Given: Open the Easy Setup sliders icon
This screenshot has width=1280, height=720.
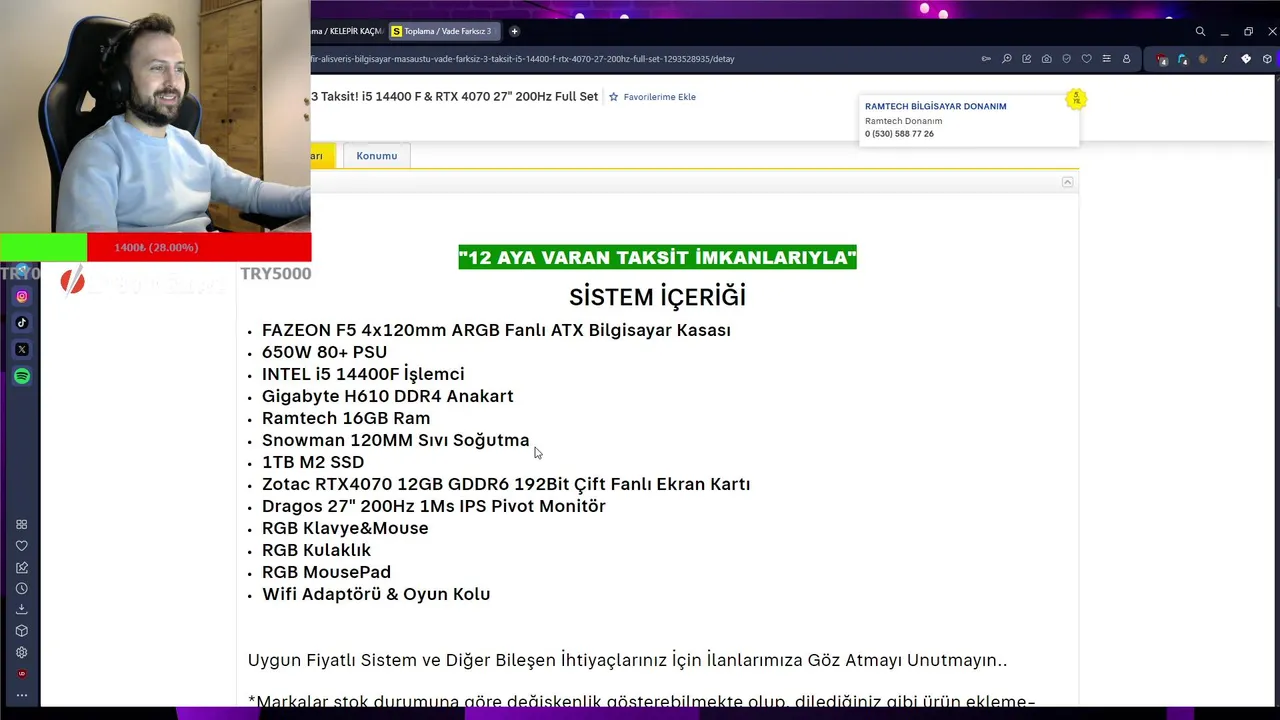Looking at the screenshot, I should 1106,59.
